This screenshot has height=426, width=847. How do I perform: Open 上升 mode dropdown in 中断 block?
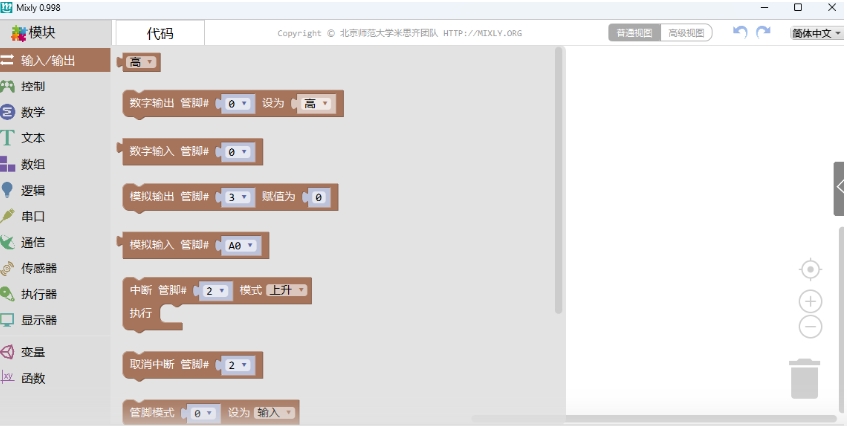tap(287, 290)
